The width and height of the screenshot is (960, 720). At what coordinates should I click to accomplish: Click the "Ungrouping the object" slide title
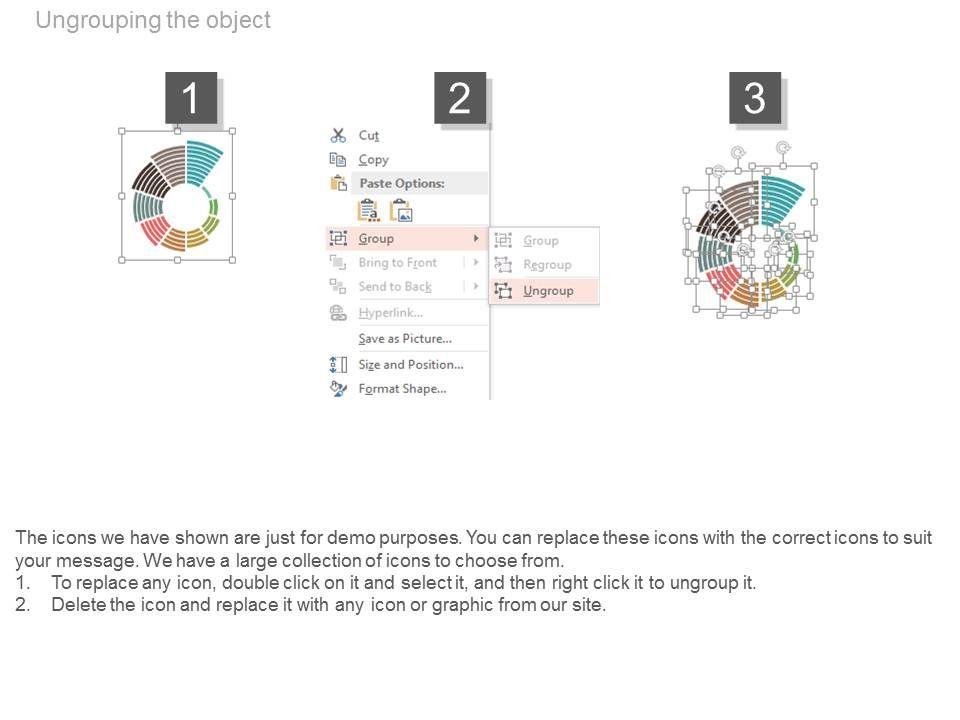pyautogui.click(x=153, y=20)
